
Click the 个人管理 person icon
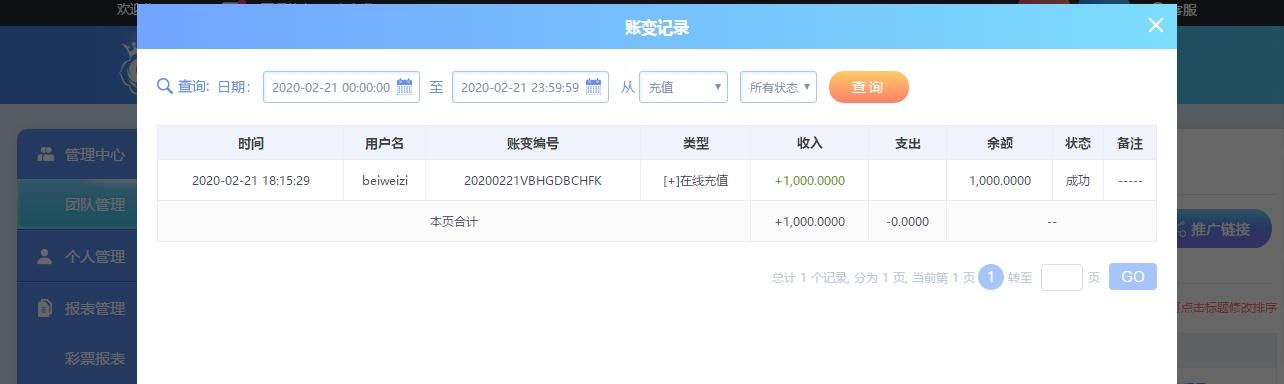click(45, 257)
